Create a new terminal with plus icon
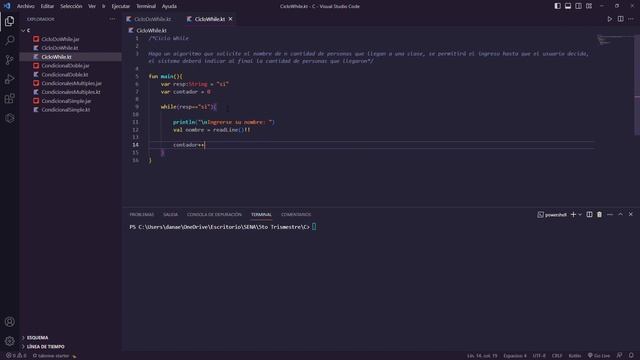This screenshot has height=360, width=640. (x=573, y=214)
